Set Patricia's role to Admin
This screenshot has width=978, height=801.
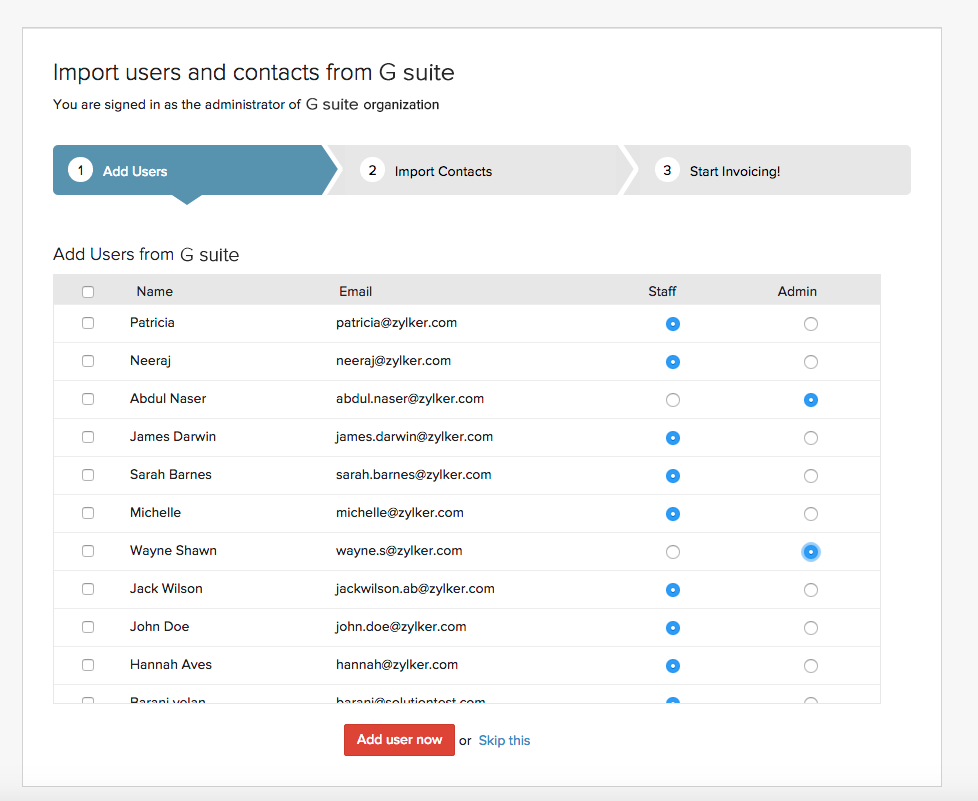pyautogui.click(x=811, y=323)
